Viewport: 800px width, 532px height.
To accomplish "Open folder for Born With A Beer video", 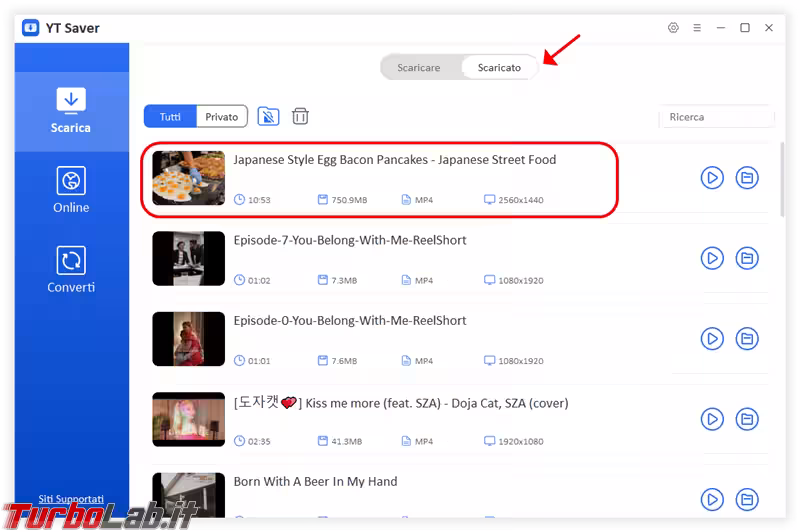I will 746,499.
